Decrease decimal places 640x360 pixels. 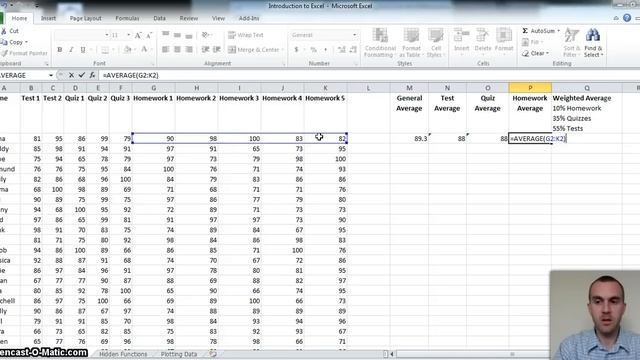(x=353, y=50)
